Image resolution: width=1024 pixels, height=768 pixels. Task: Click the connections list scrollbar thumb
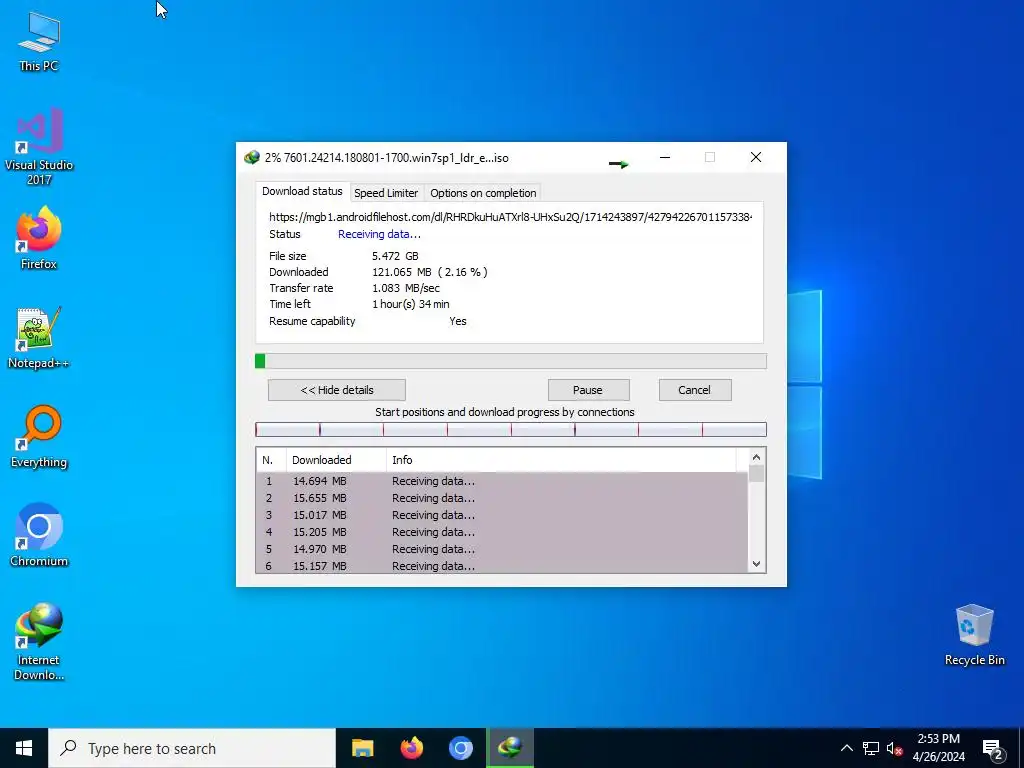tap(756, 473)
